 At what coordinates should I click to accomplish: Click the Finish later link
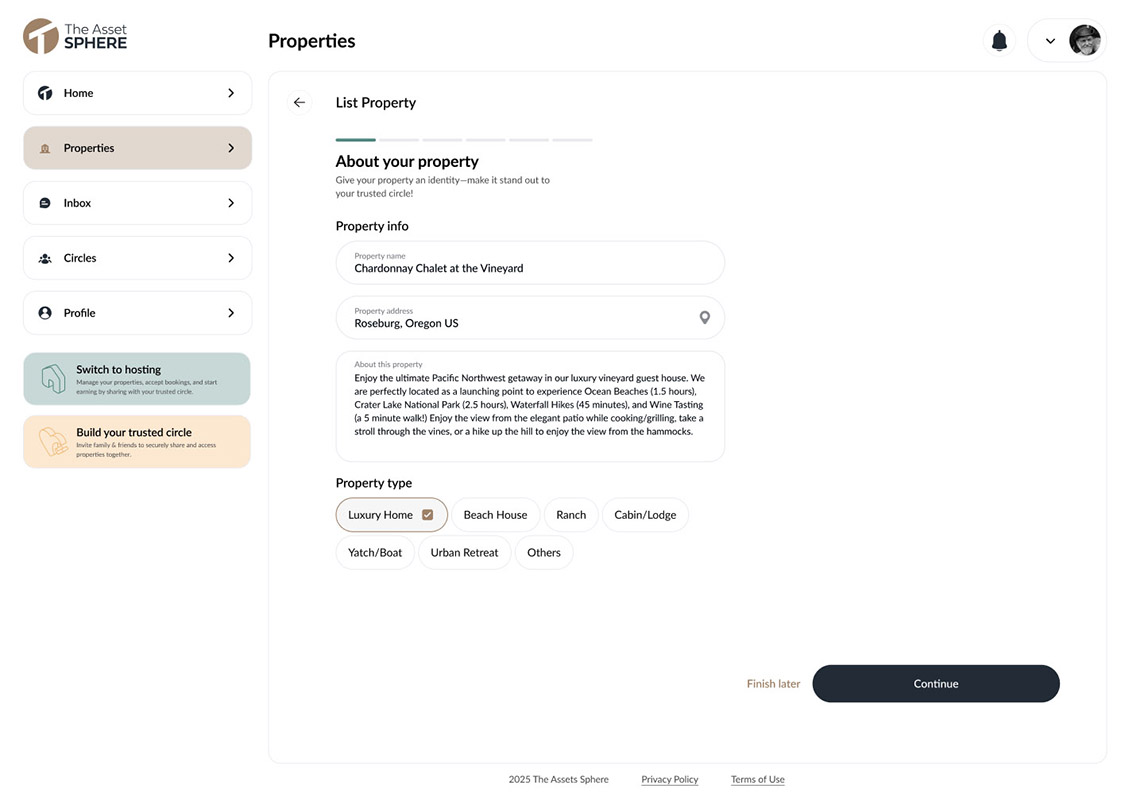773,683
